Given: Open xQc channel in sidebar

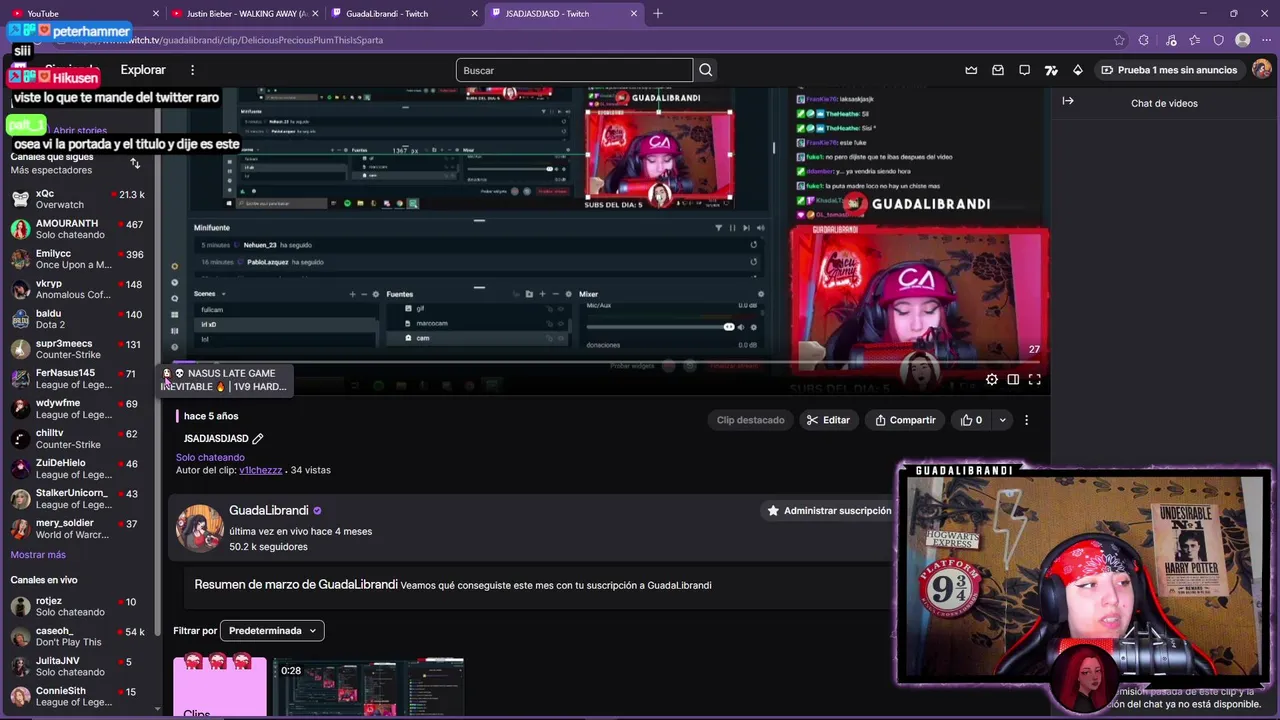Looking at the screenshot, I should point(78,199).
